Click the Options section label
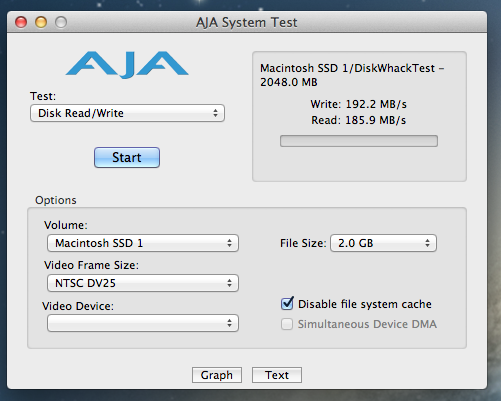 click(x=56, y=200)
